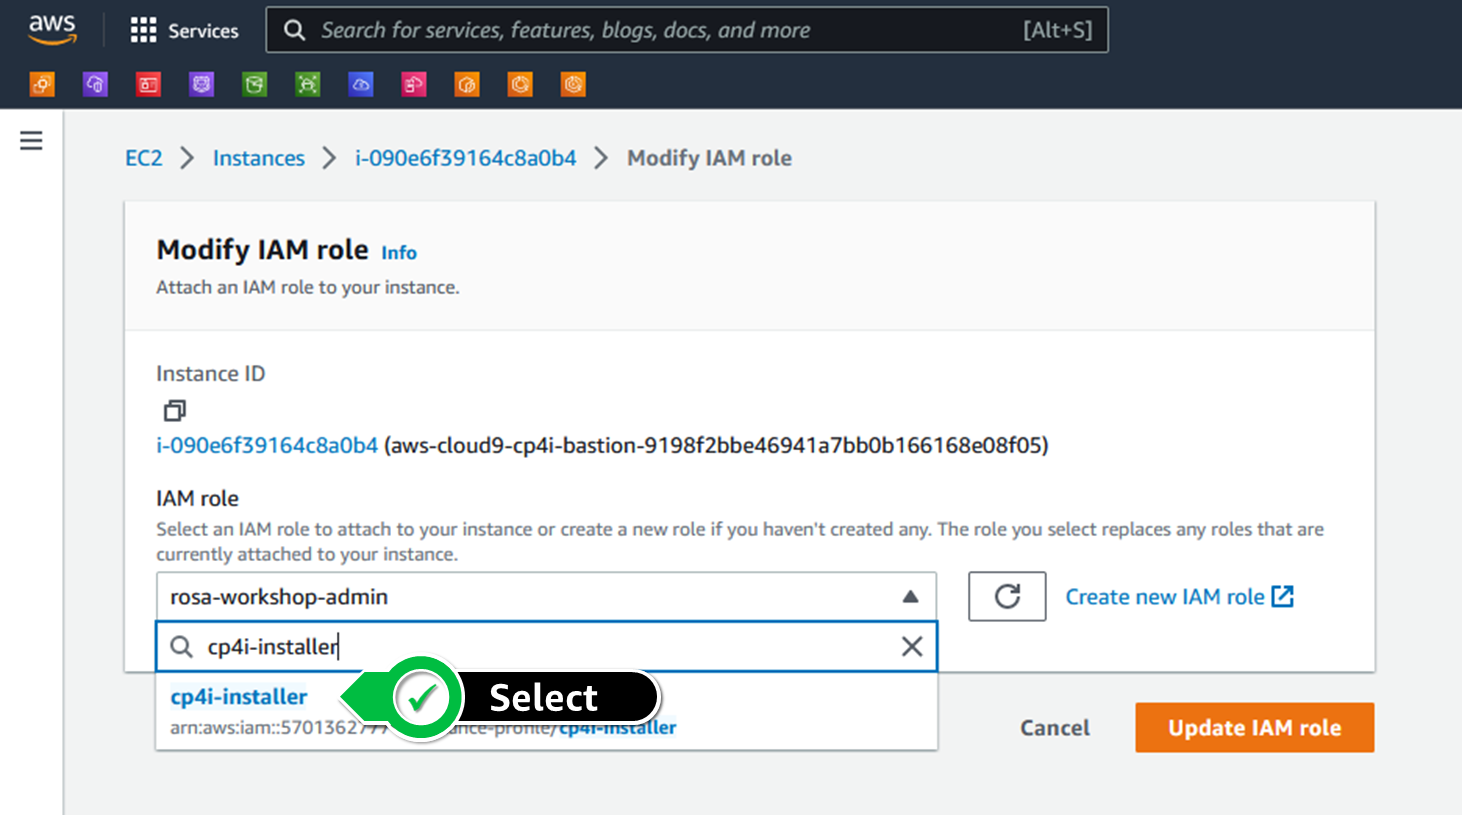Viewport: 1462px width, 815px height.
Task: Refresh the IAM role list
Action: tap(1007, 596)
